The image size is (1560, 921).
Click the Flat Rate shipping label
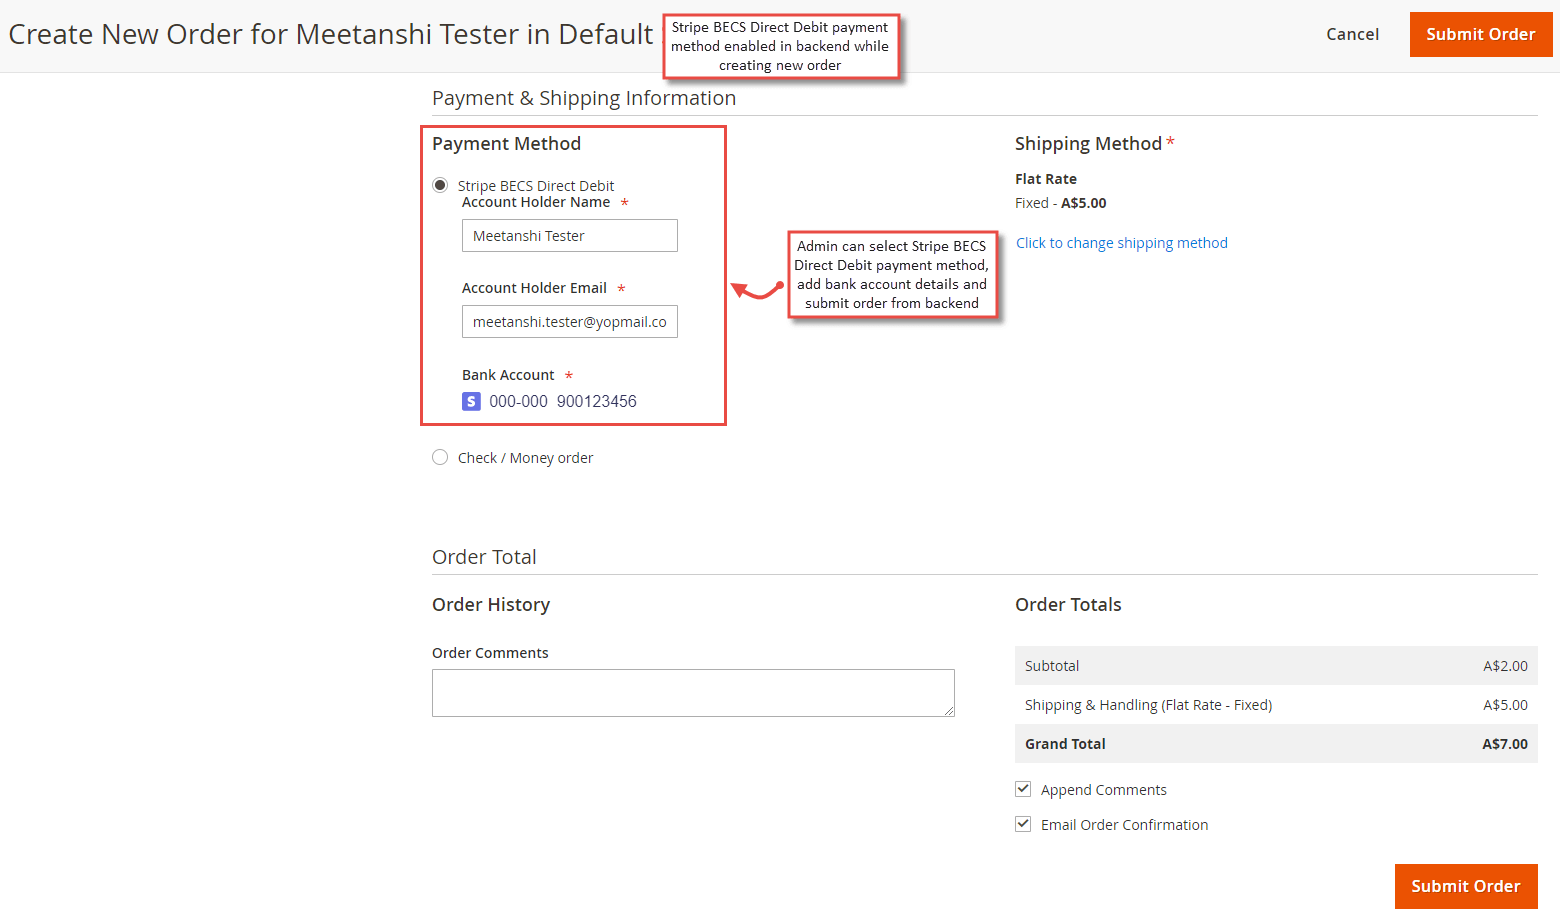point(1045,178)
